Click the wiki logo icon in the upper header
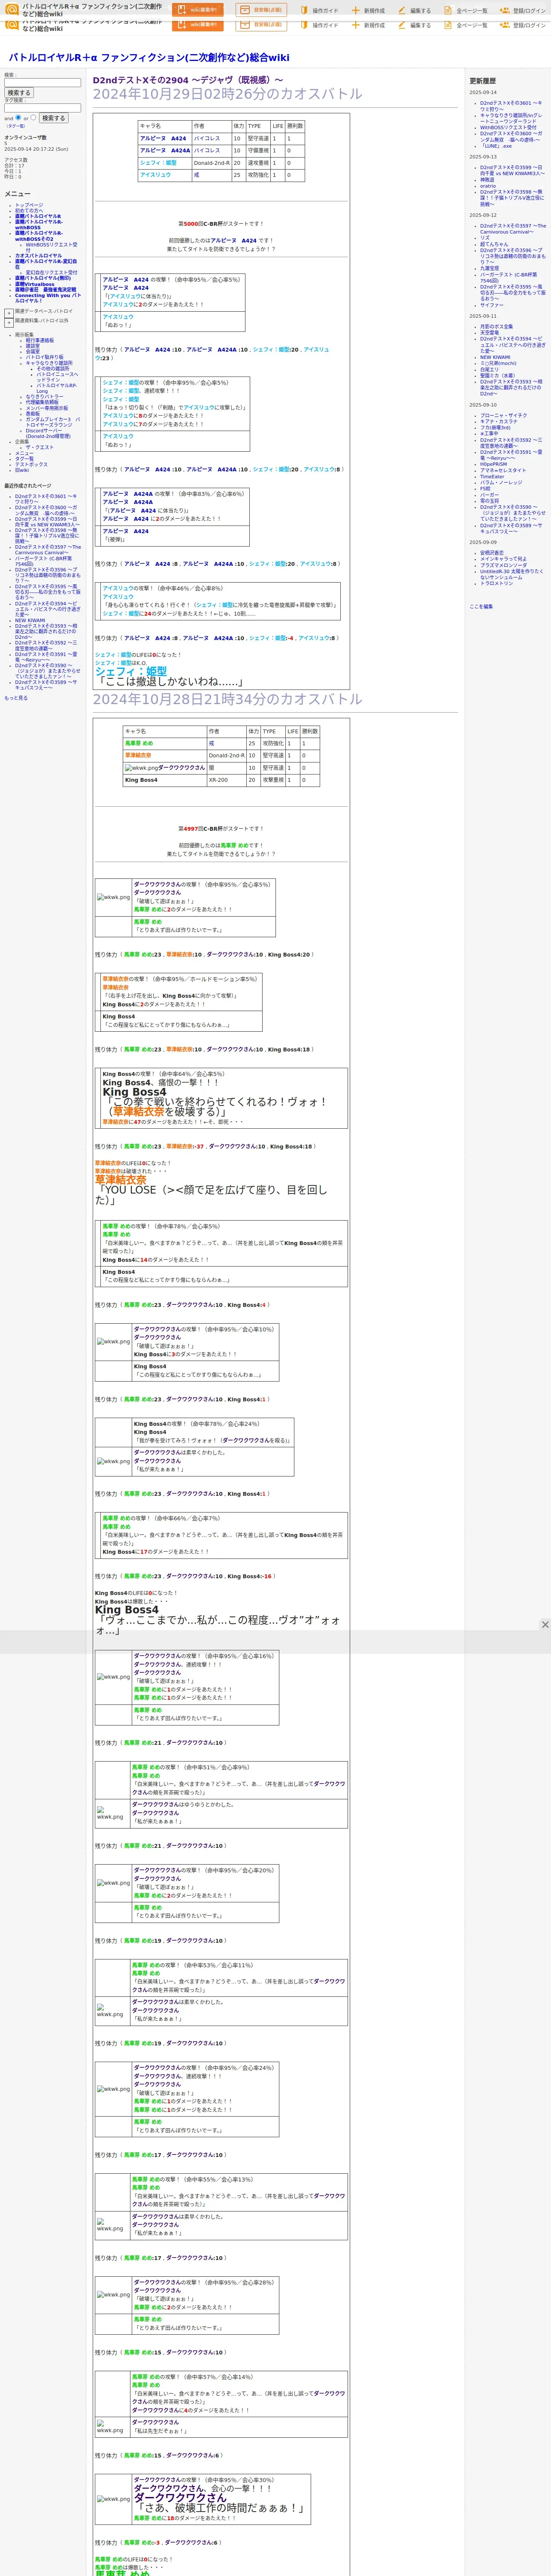The image size is (551, 2576). (12, 9)
